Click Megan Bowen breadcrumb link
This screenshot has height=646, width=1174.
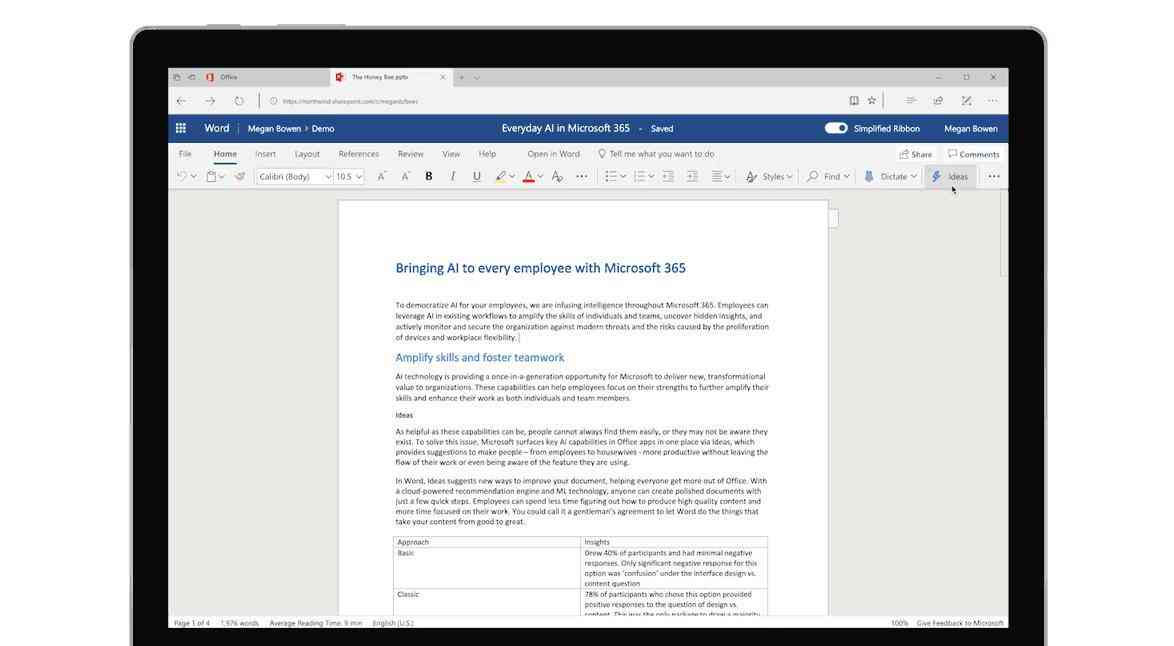pos(274,129)
